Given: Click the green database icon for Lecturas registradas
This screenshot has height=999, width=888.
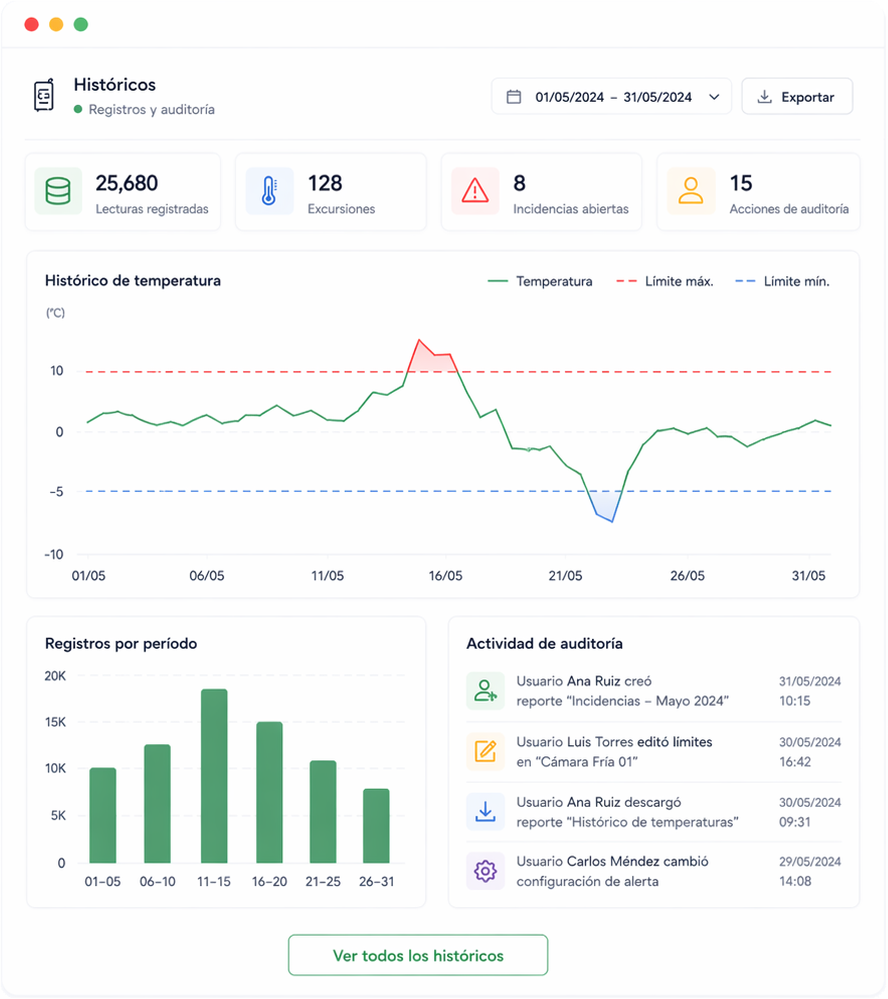Looking at the screenshot, I should click(x=58, y=191).
